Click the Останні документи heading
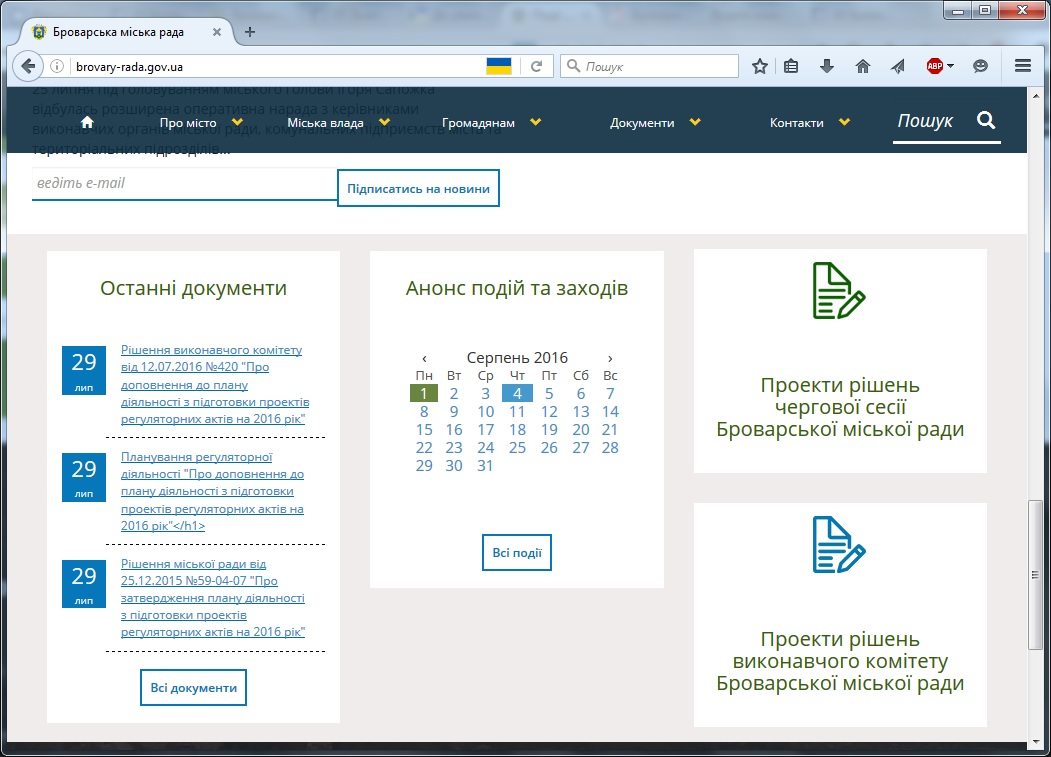 (x=193, y=288)
